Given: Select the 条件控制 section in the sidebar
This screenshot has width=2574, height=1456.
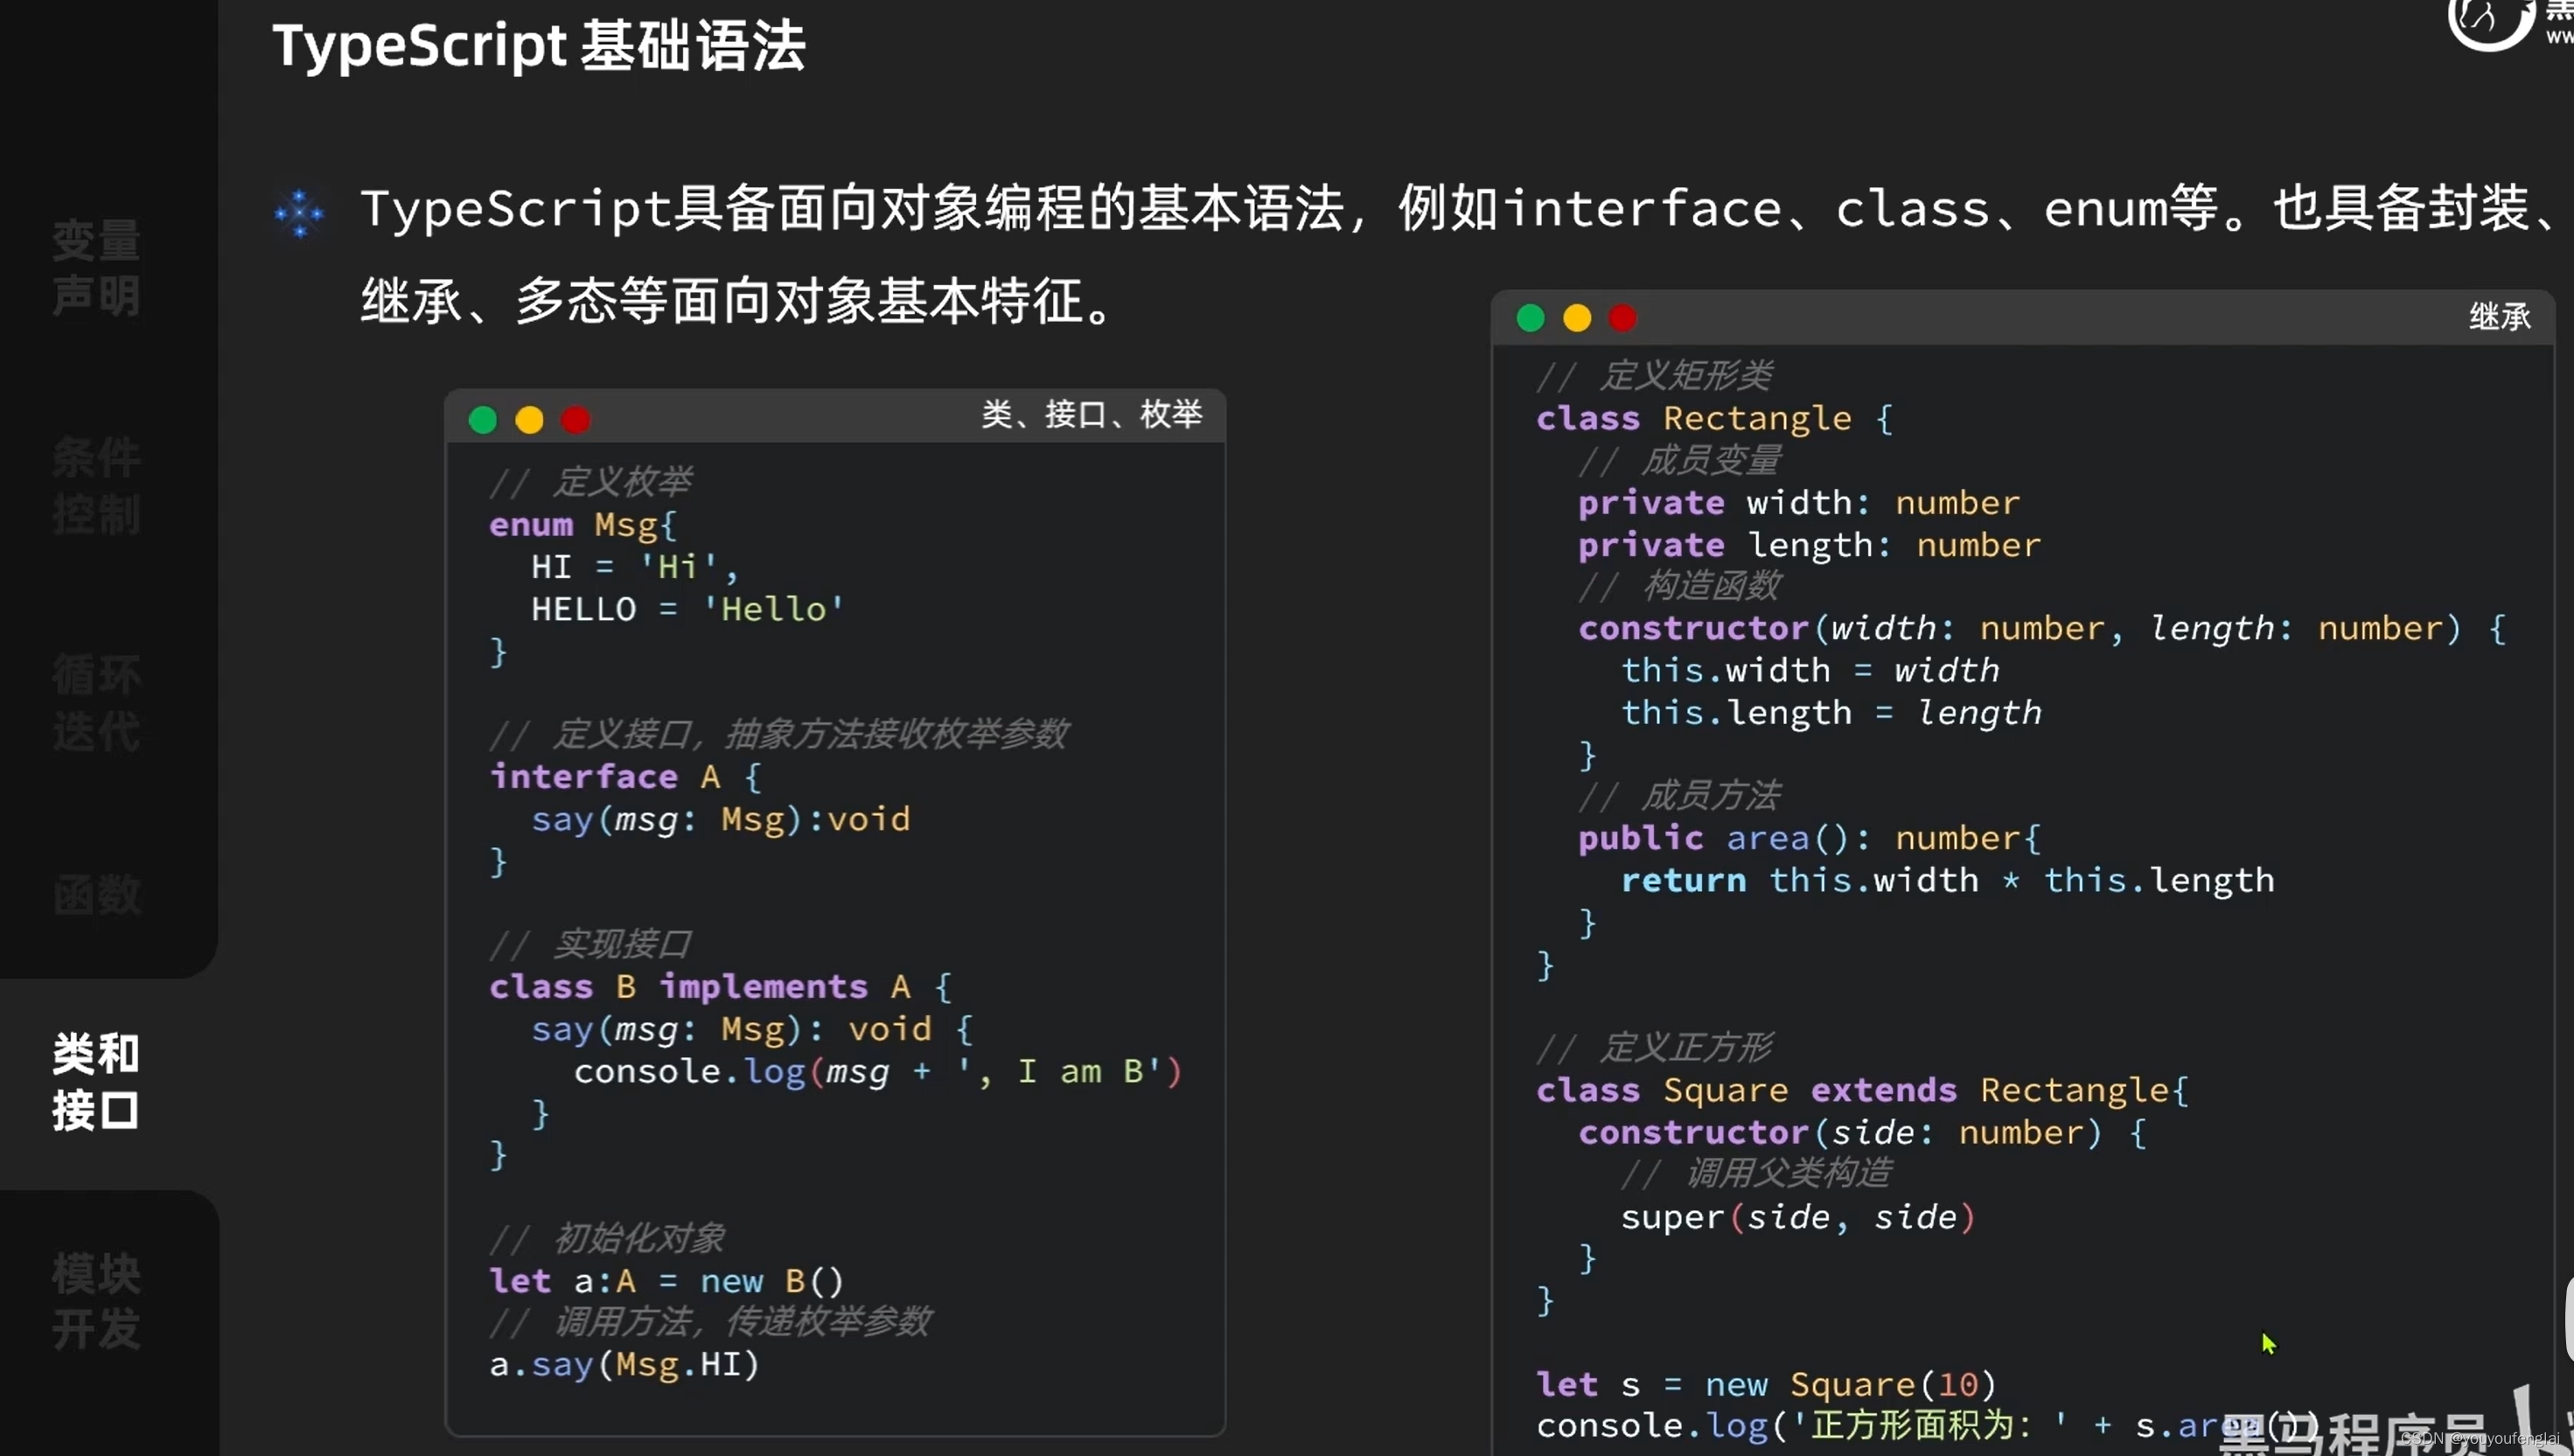Looking at the screenshot, I should 96,486.
